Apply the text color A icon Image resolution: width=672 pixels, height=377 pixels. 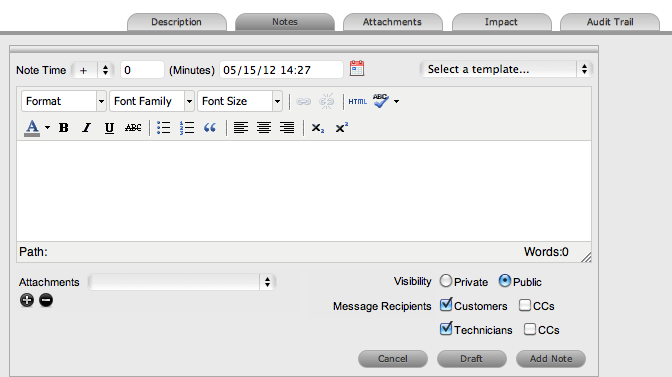(32, 128)
